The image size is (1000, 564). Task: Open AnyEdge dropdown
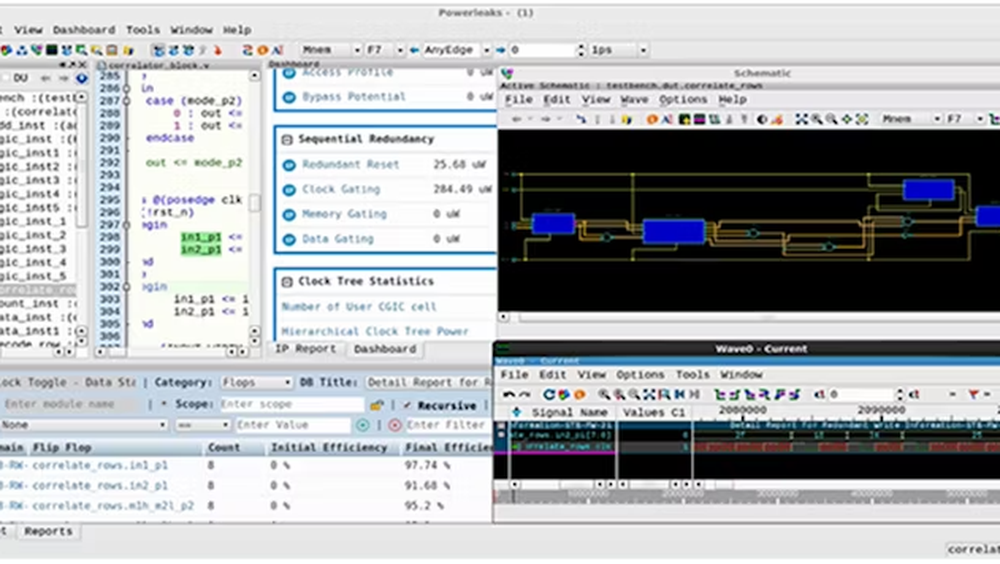coord(455,50)
